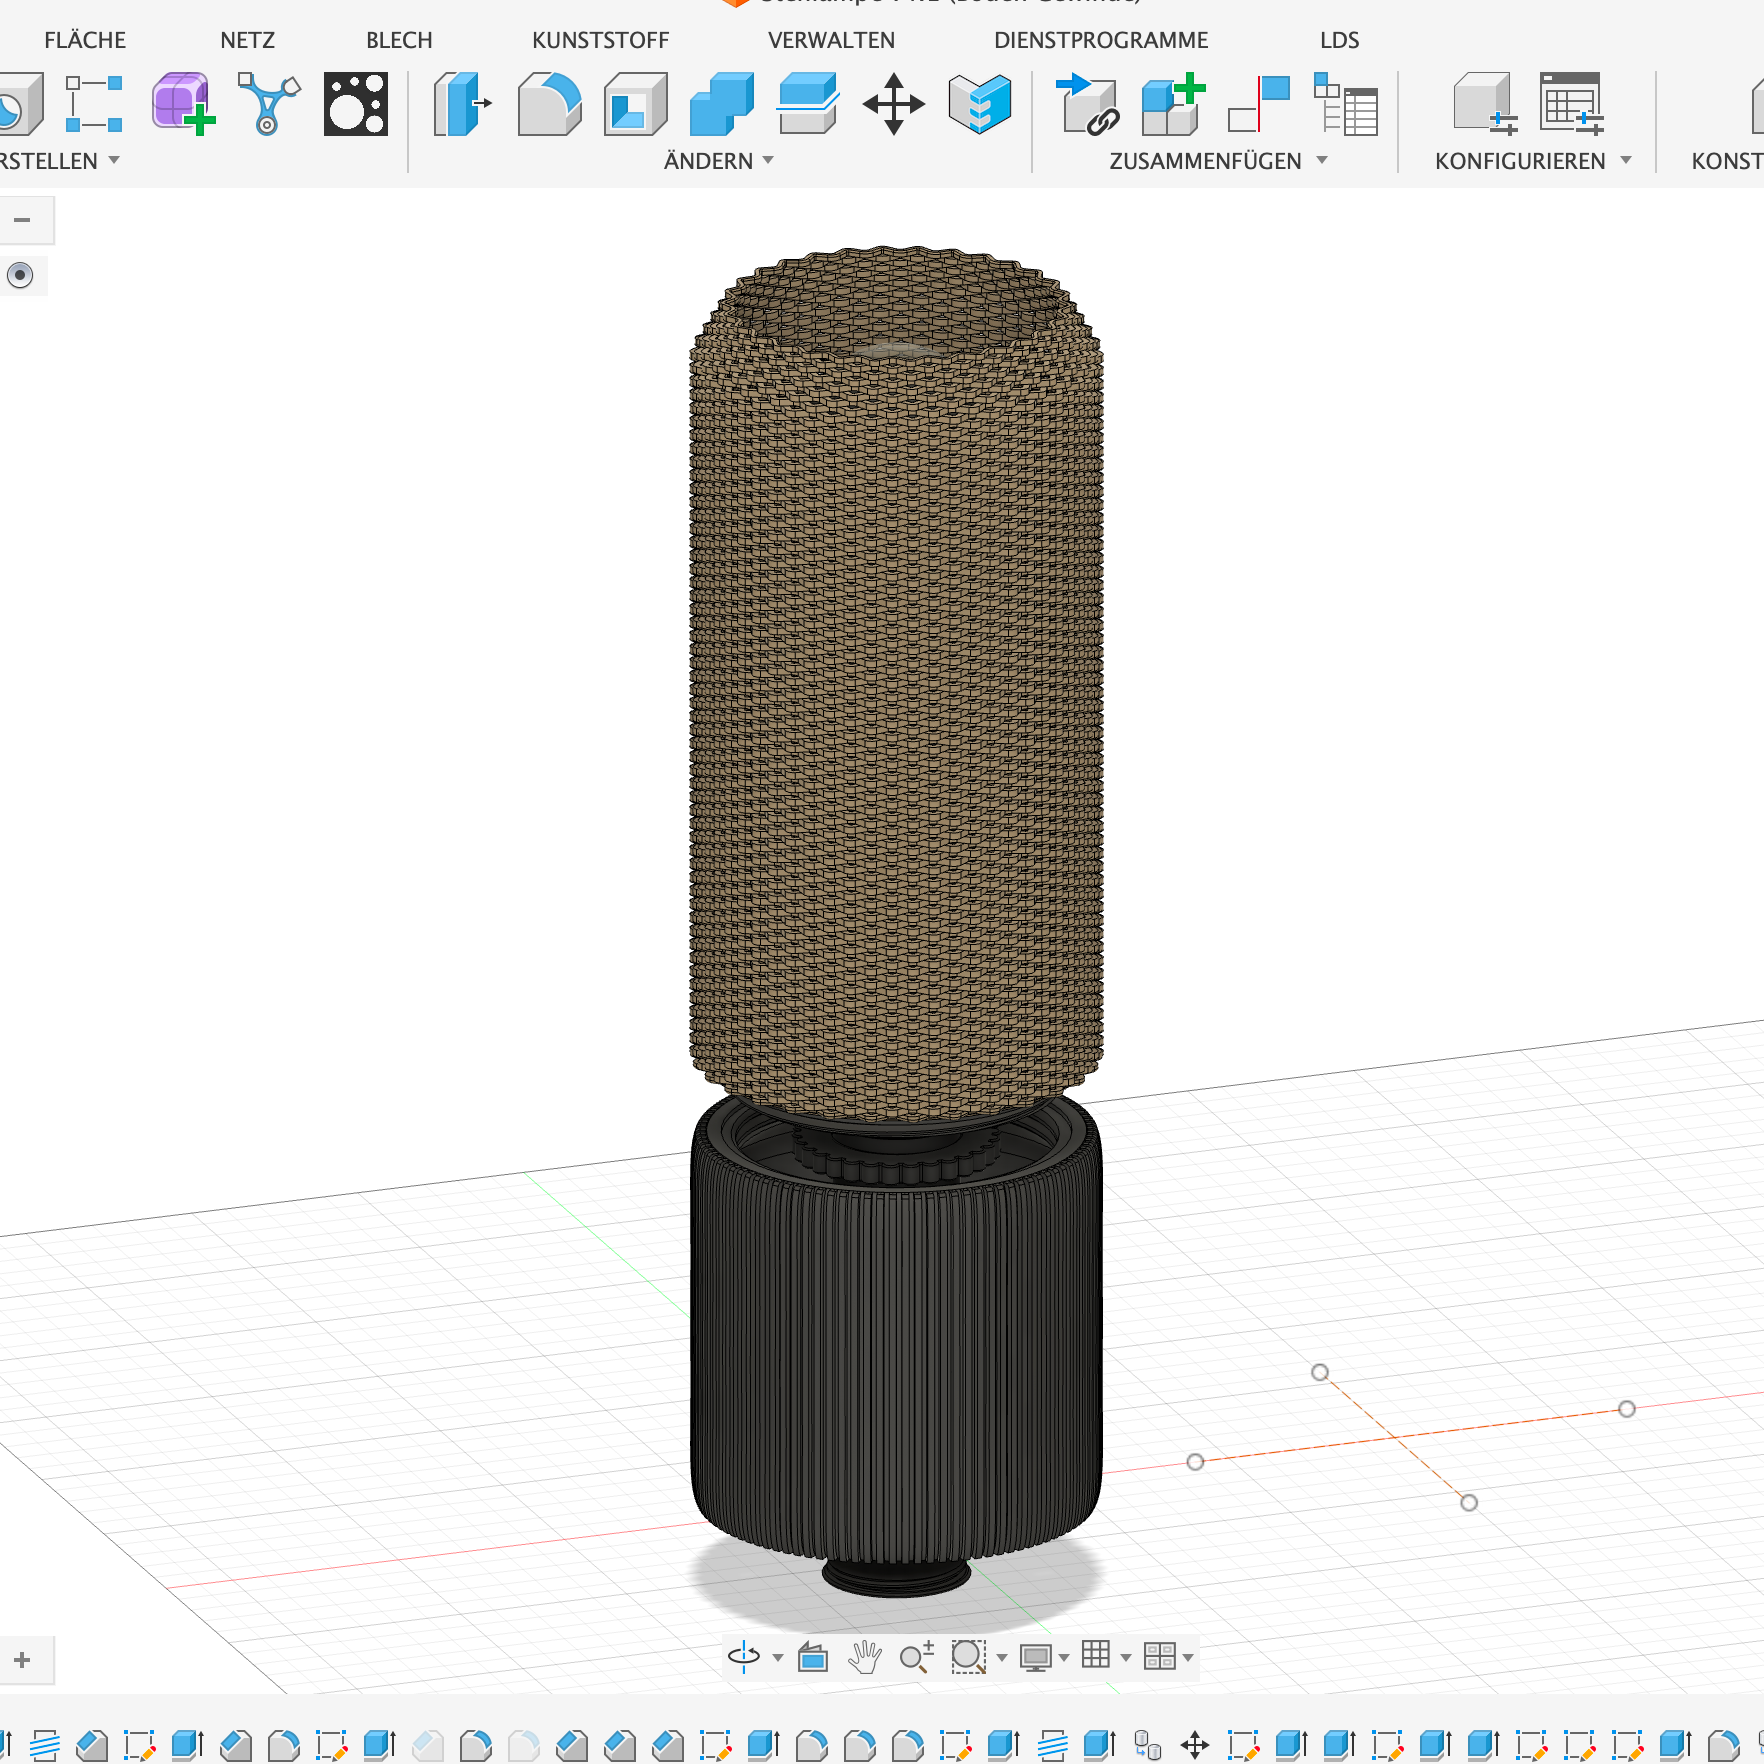This screenshot has height=1764, width=1764.
Task: Click the move feature in the timeline
Action: [1195, 1746]
